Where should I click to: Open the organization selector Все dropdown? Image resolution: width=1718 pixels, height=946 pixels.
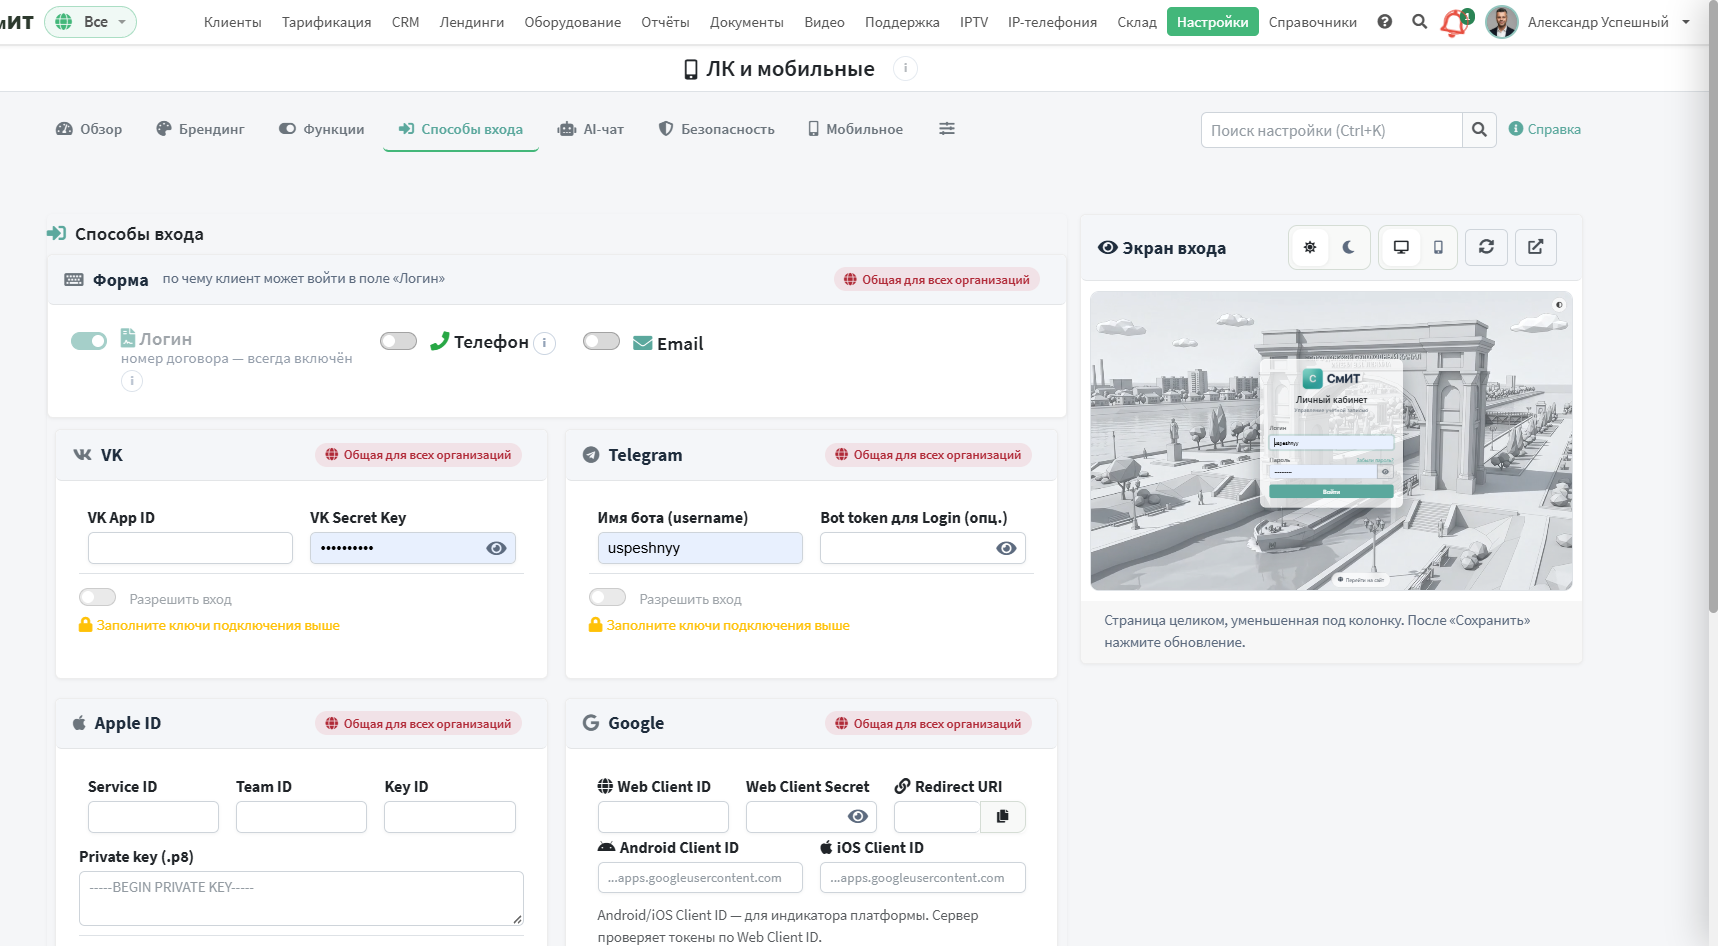point(90,22)
